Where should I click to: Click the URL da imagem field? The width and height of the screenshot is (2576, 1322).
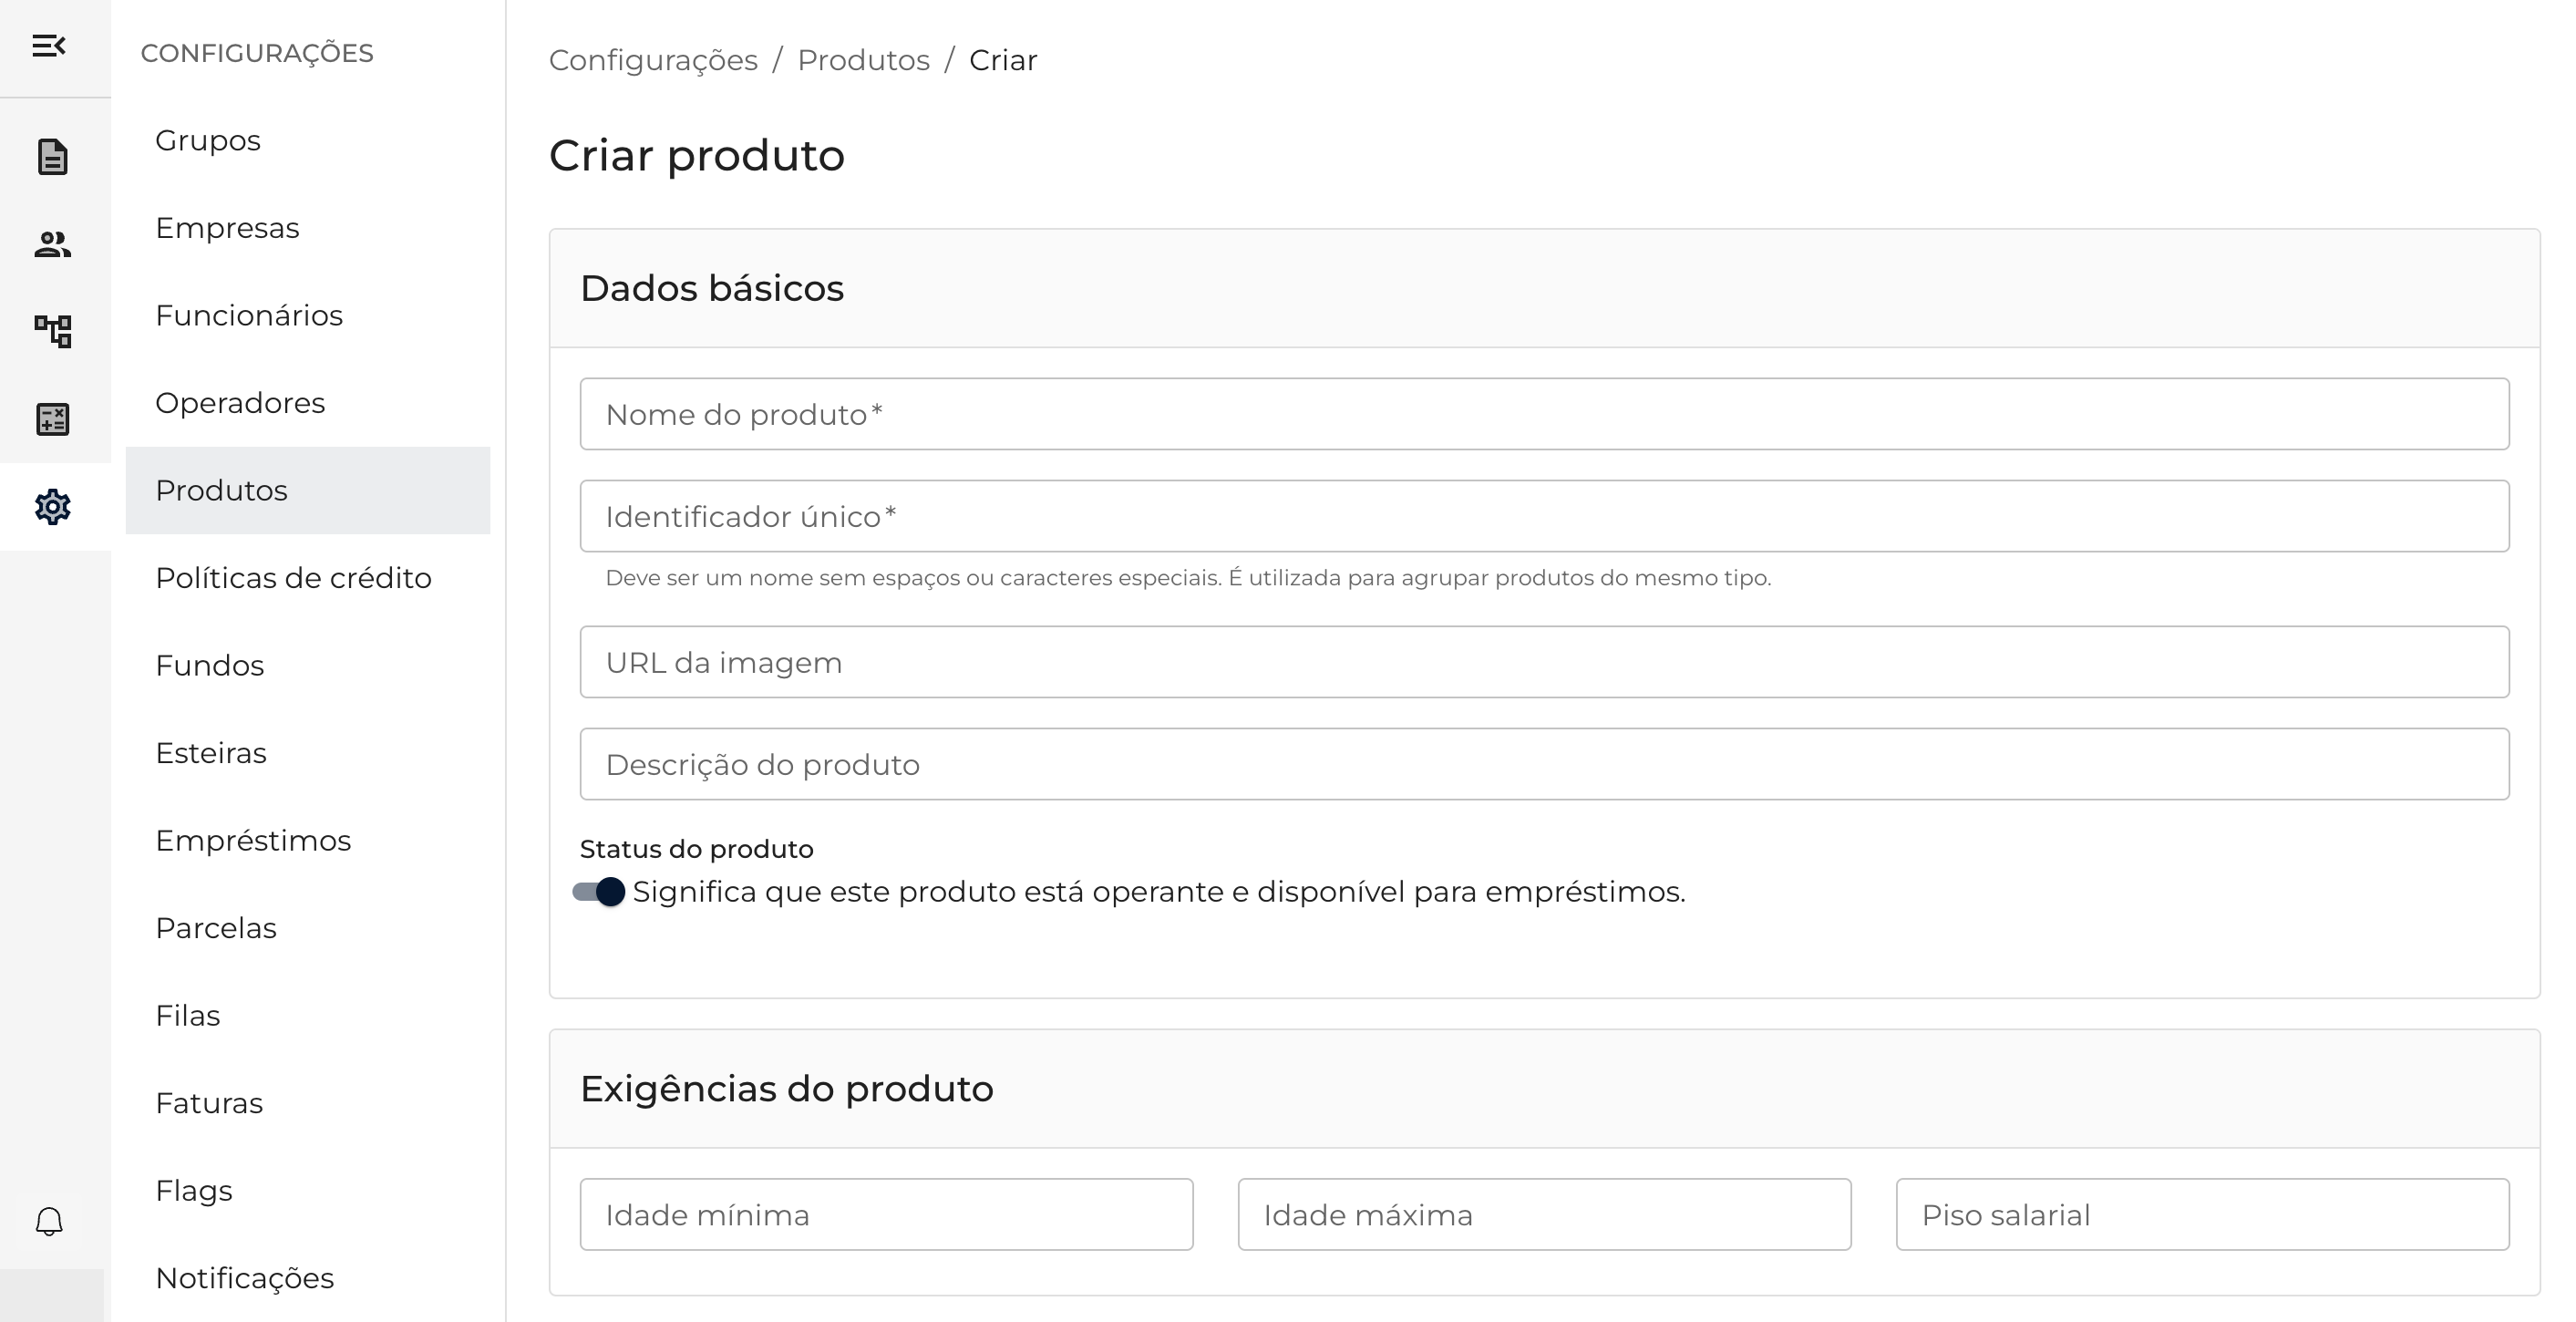tap(1544, 662)
